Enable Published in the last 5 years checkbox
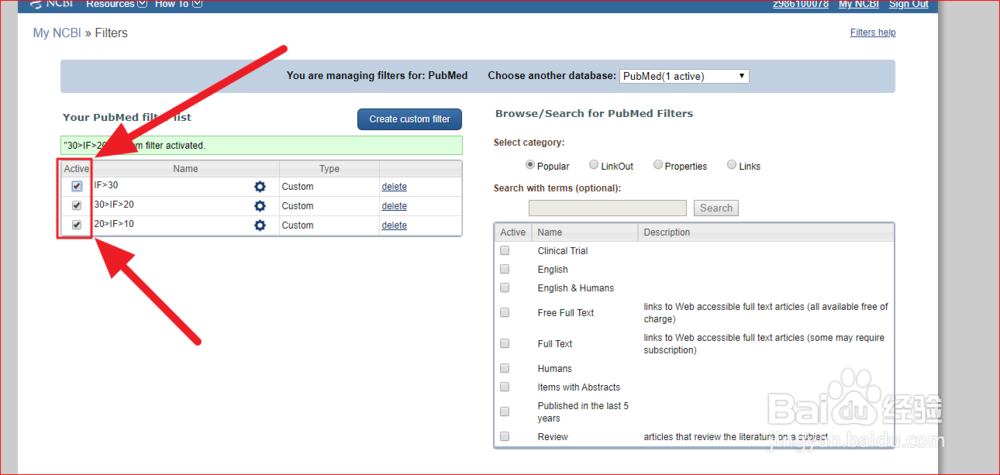 tap(505, 411)
